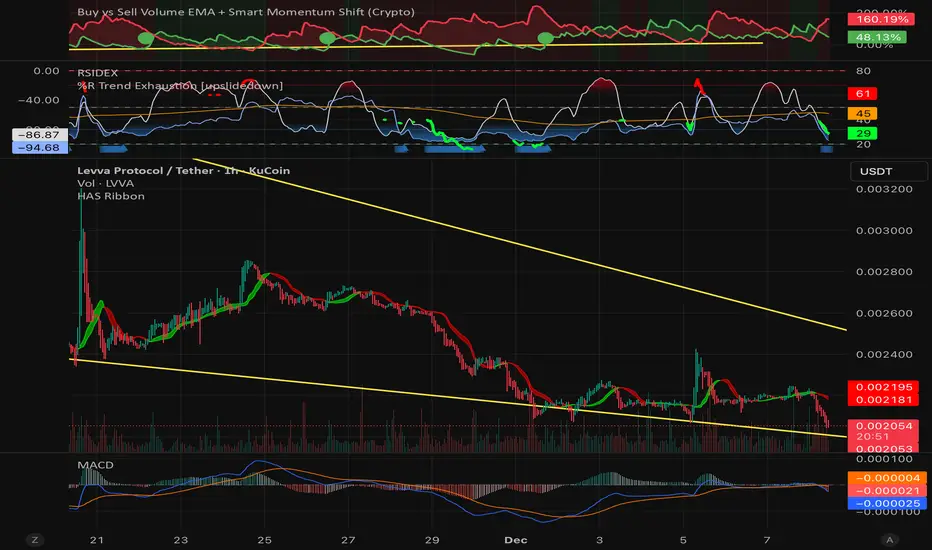Click the 20 level on RSI axis
932x550 pixels.
coord(863,144)
